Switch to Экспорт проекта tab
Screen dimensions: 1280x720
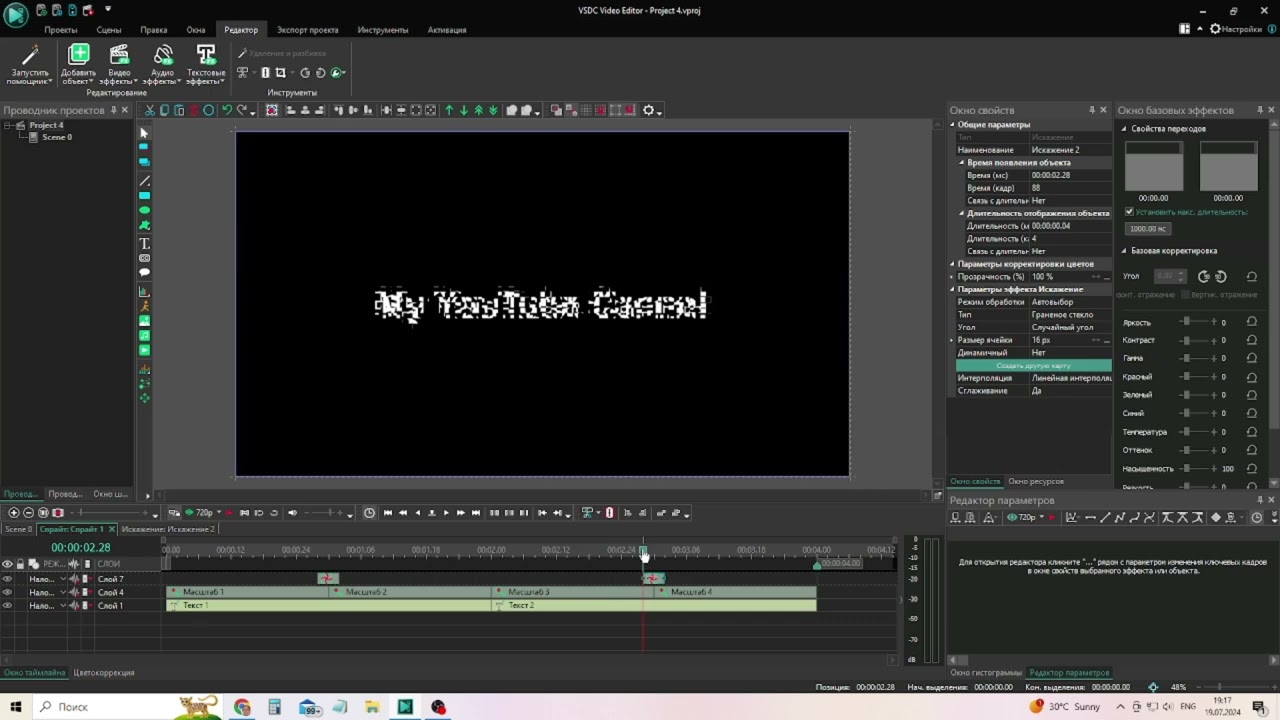(x=307, y=30)
